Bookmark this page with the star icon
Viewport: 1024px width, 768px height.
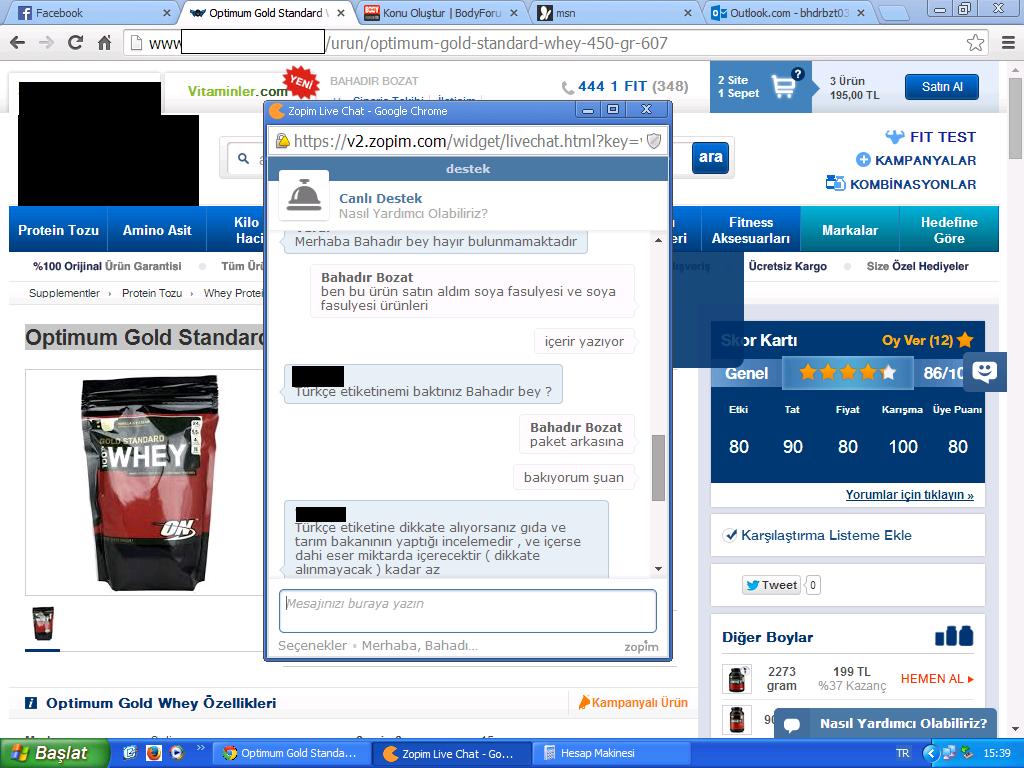coord(975,43)
